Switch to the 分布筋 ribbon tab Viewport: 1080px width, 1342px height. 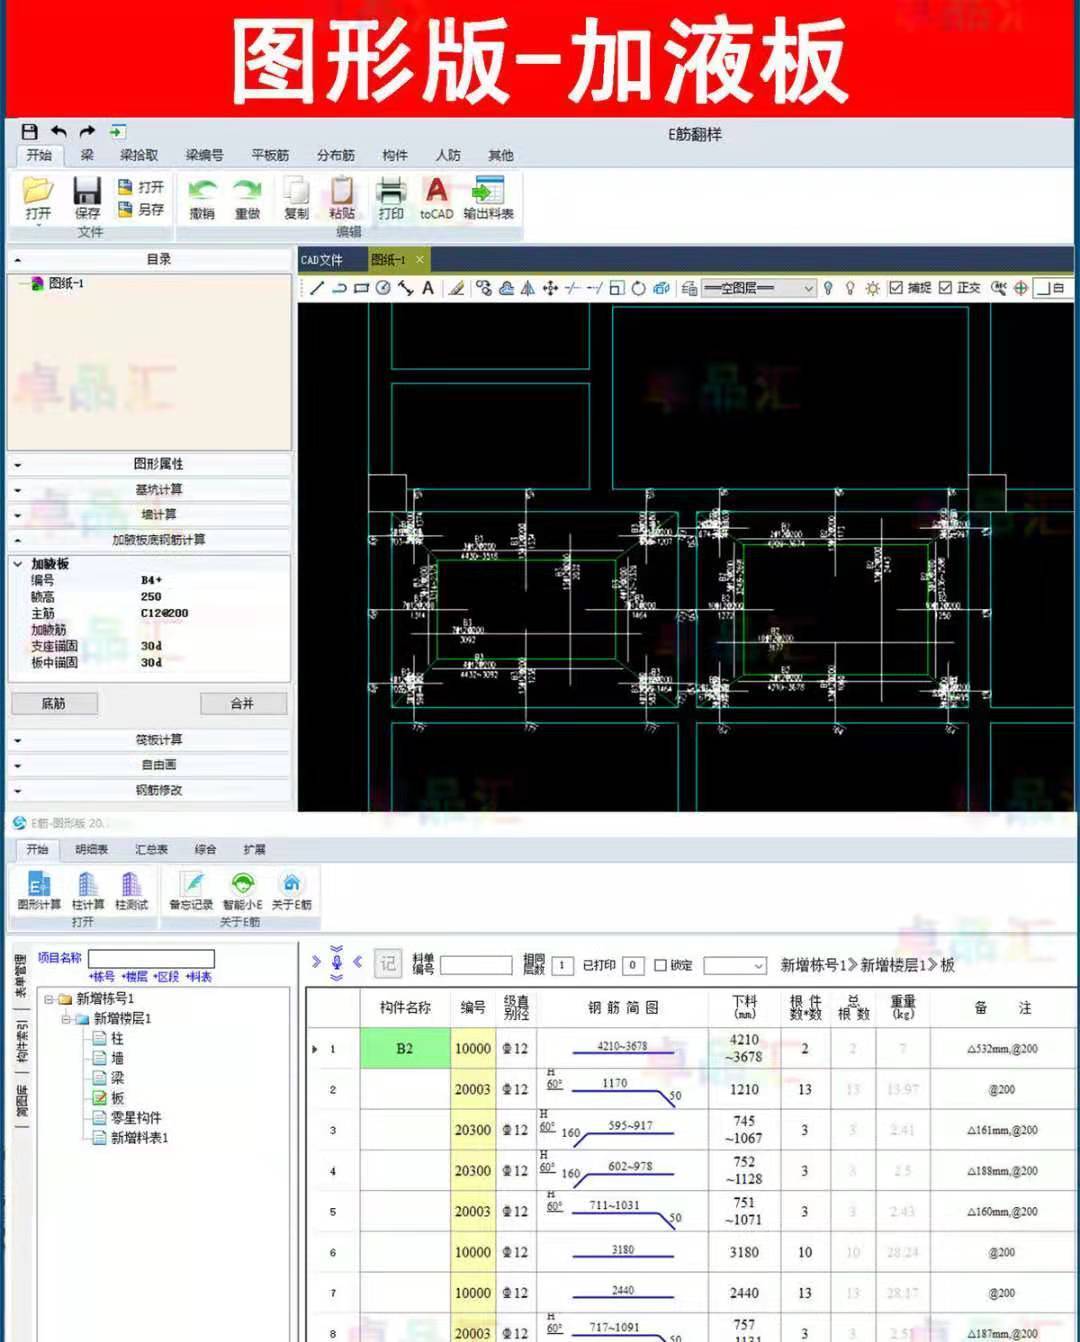(x=336, y=155)
